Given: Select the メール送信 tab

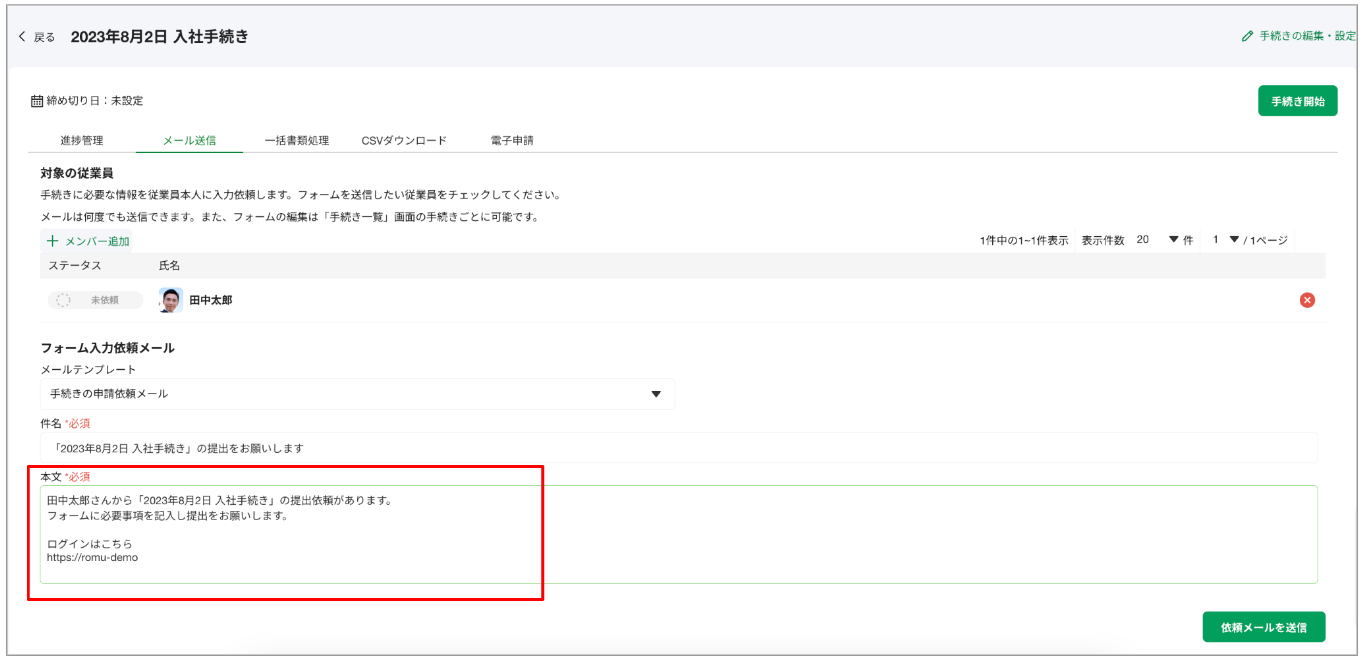Looking at the screenshot, I should click(189, 141).
